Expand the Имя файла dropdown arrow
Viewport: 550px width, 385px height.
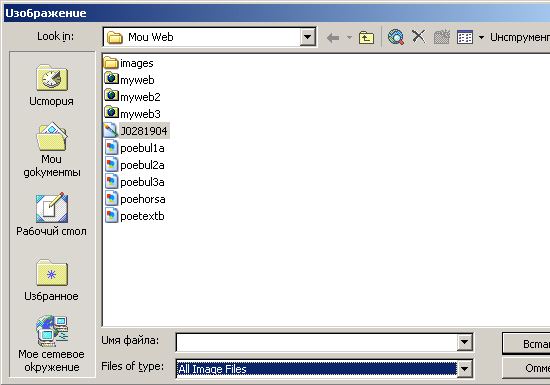click(464, 342)
